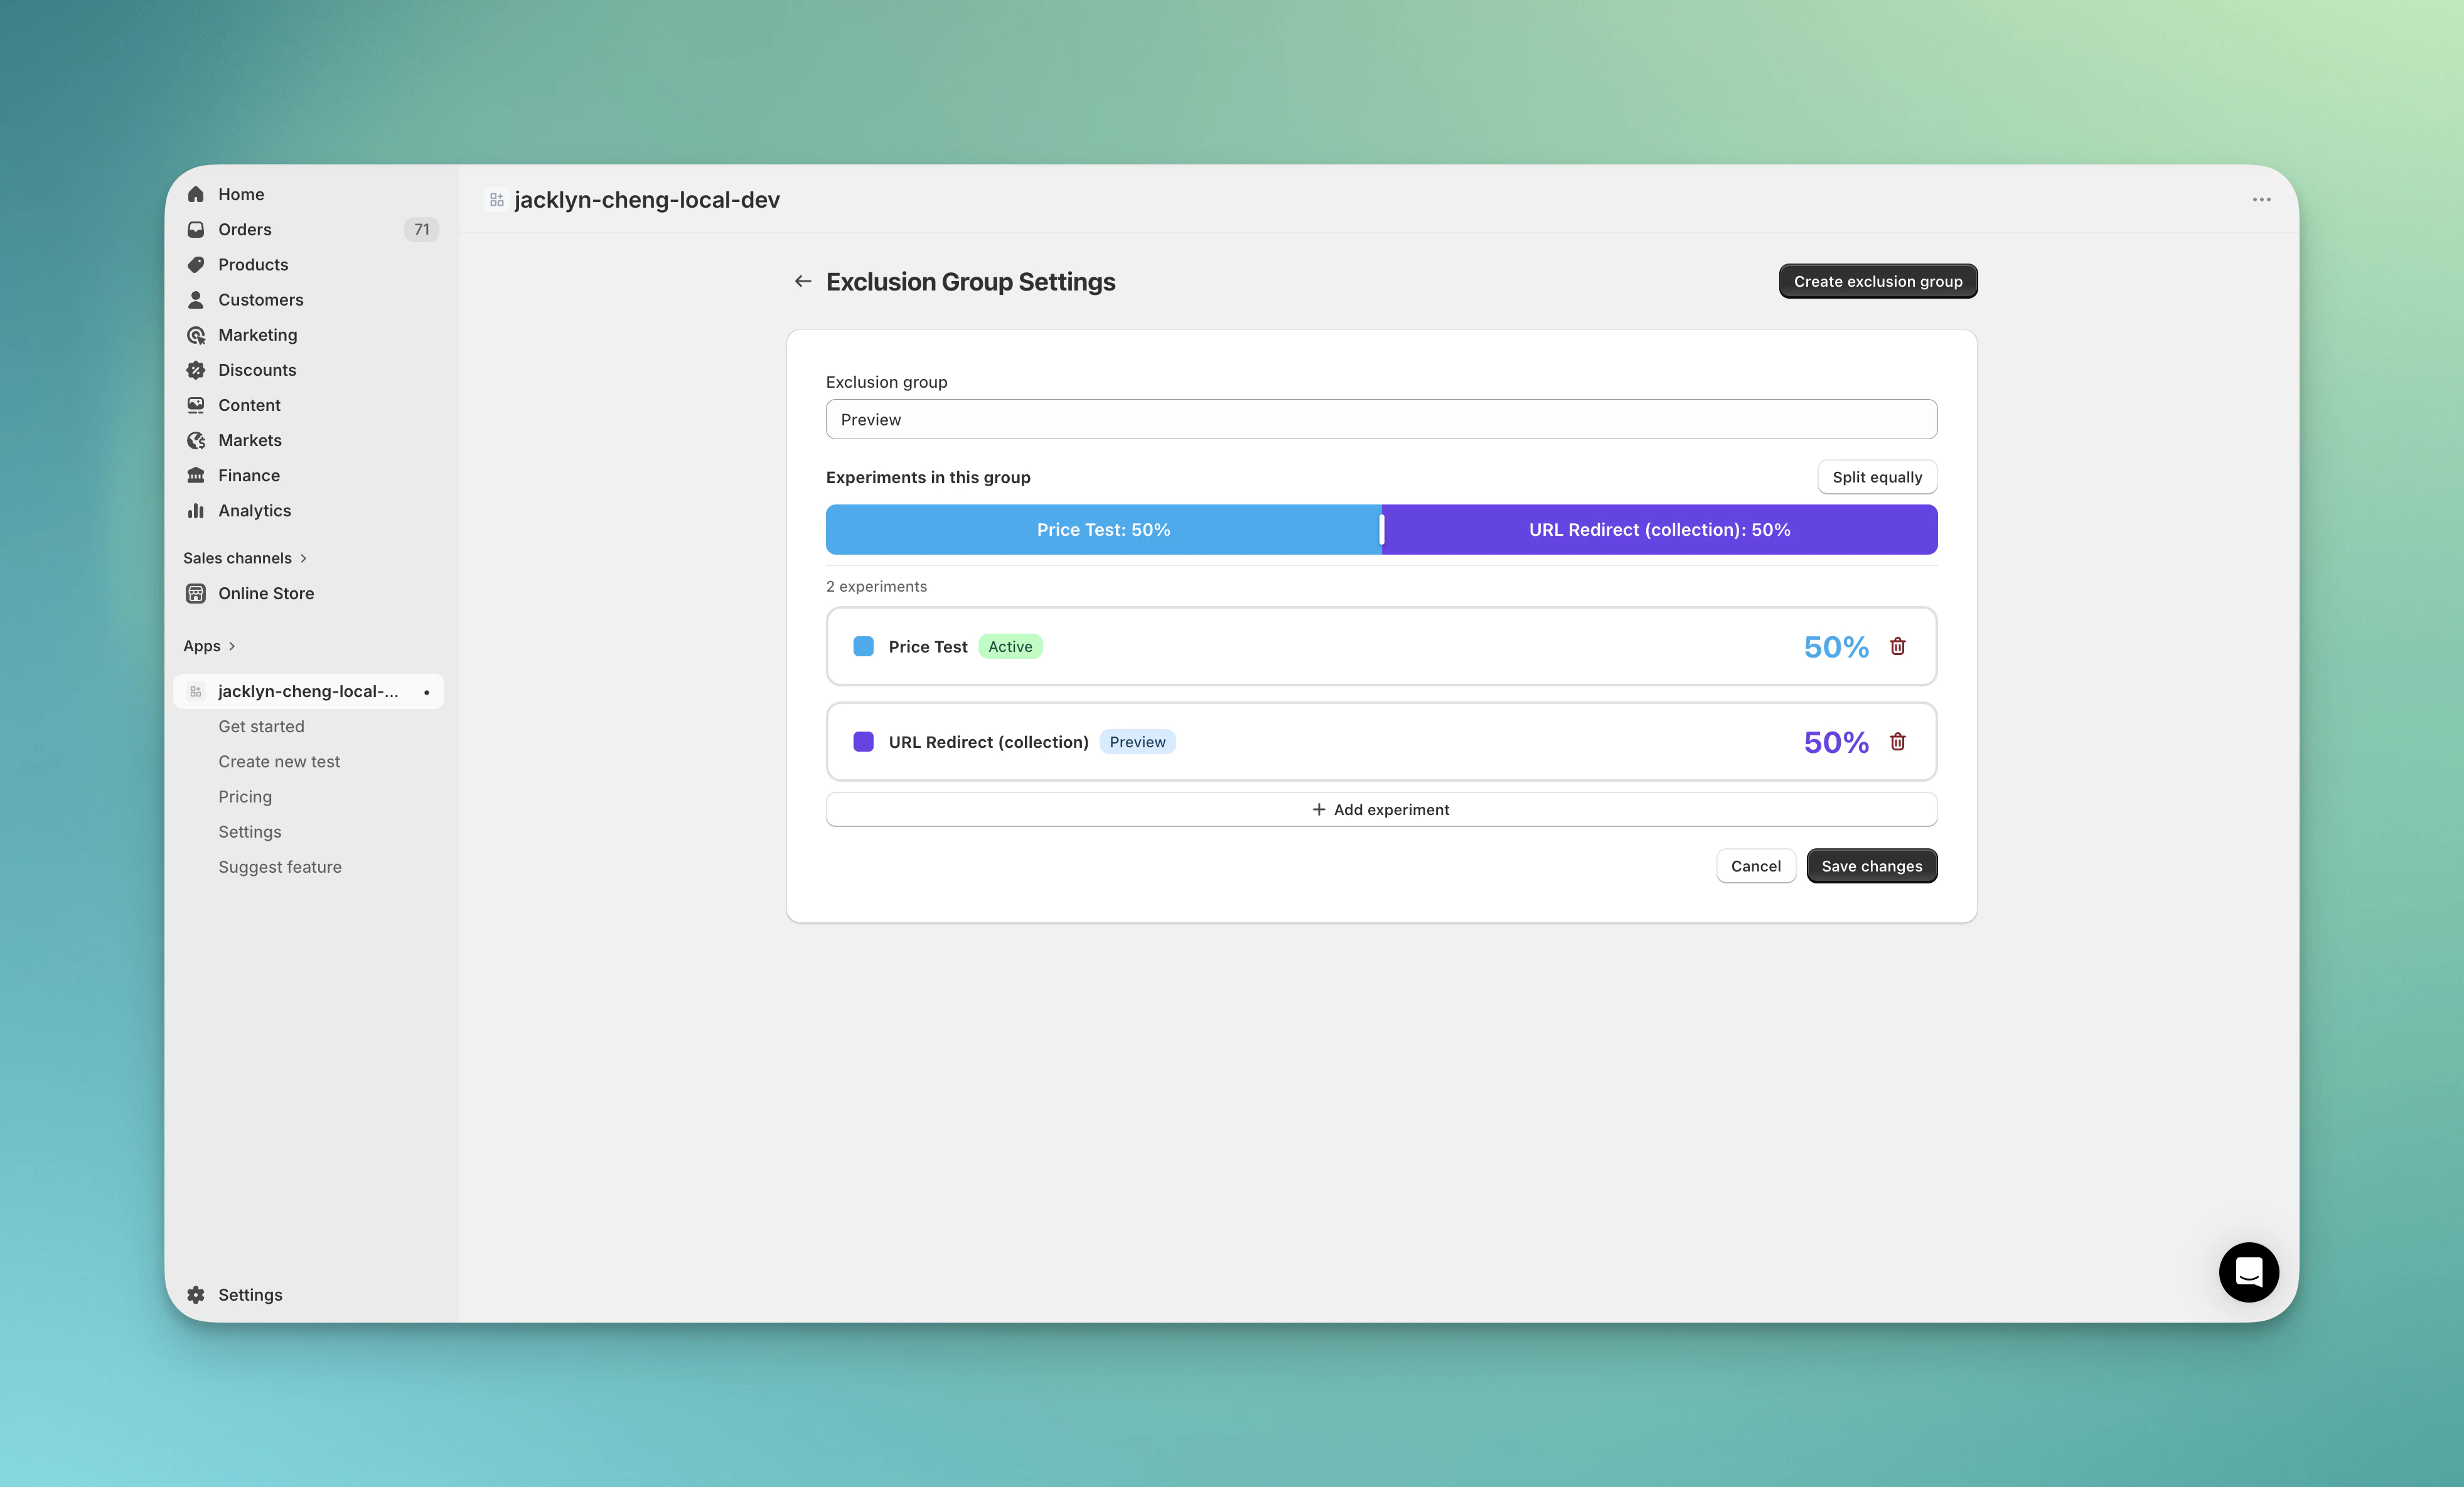Viewport: 2464px width, 1487px height.
Task: Click the Cancel button
Action: [1755, 866]
